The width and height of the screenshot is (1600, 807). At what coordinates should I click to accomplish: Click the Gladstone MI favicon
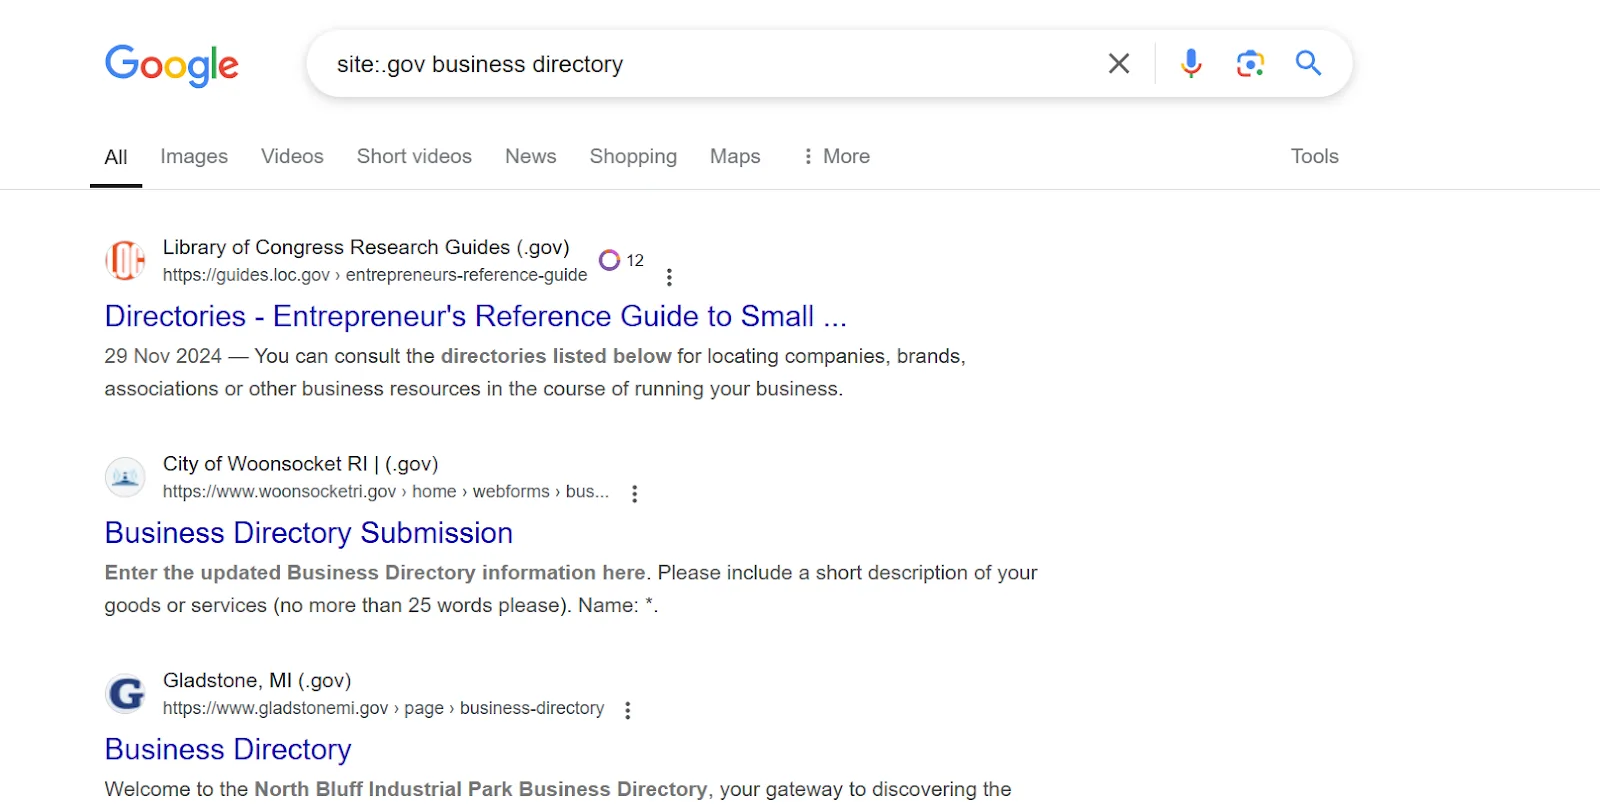(125, 693)
